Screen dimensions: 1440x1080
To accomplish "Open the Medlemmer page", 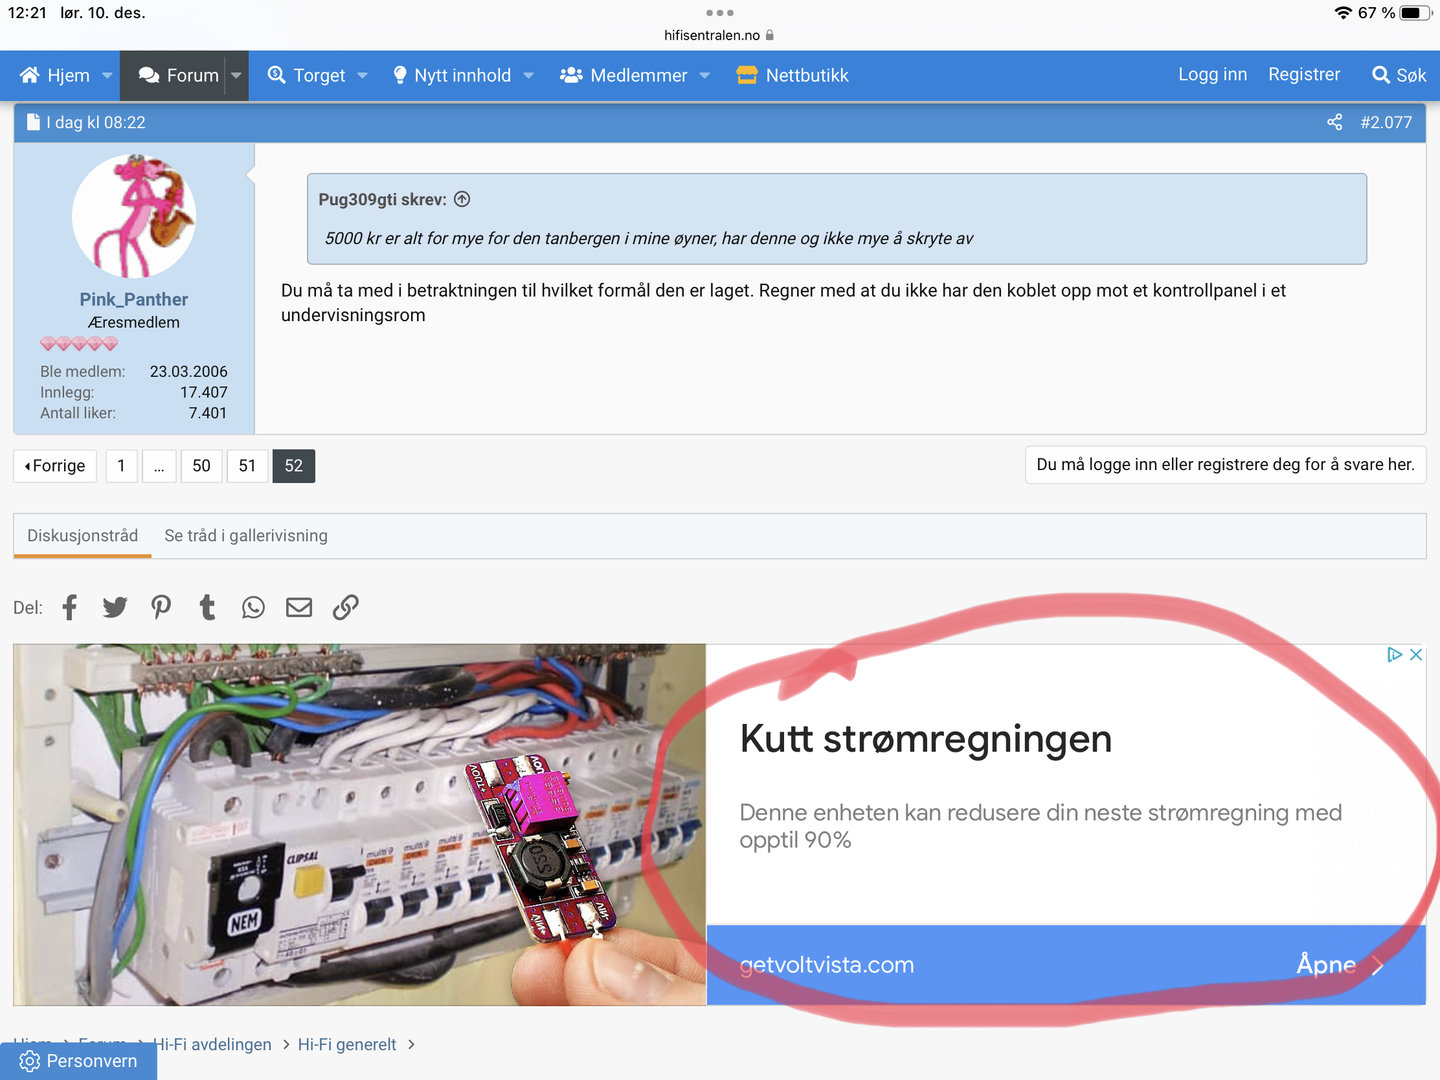I will [x=623, y=75].
